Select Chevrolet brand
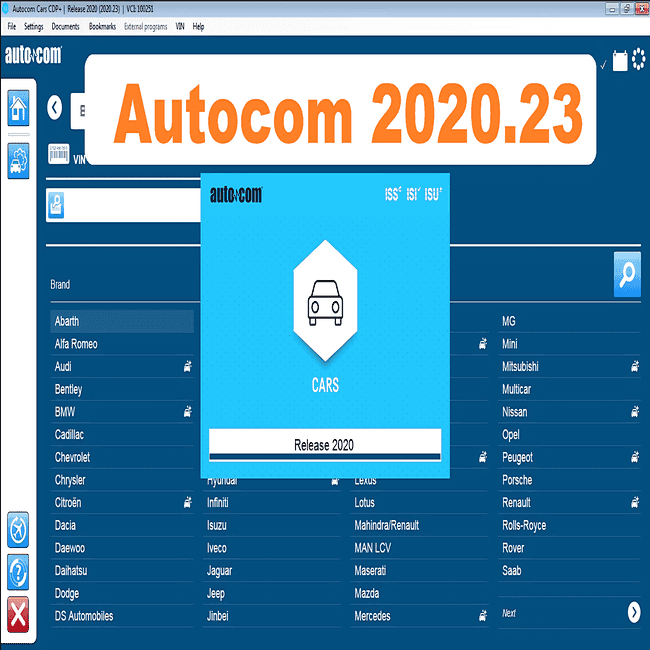This screenshot has height=650, width=650. pyautogui.click(x=122, y=457)
